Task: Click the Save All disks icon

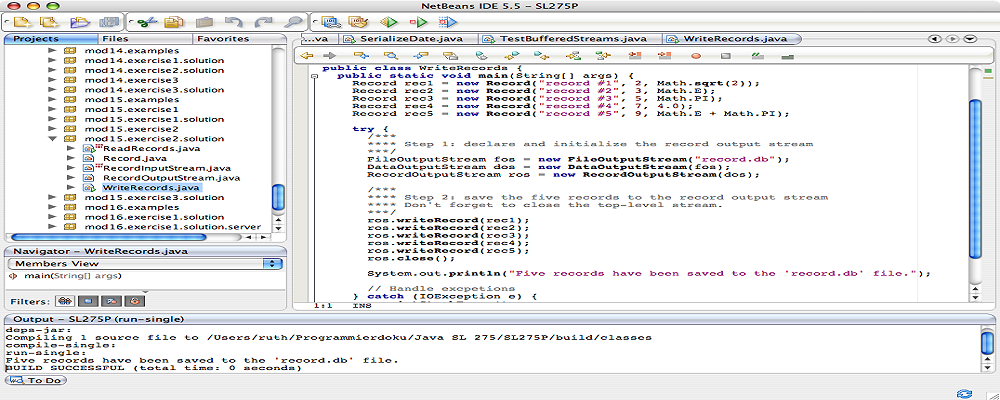Action: tap(108, 22)
